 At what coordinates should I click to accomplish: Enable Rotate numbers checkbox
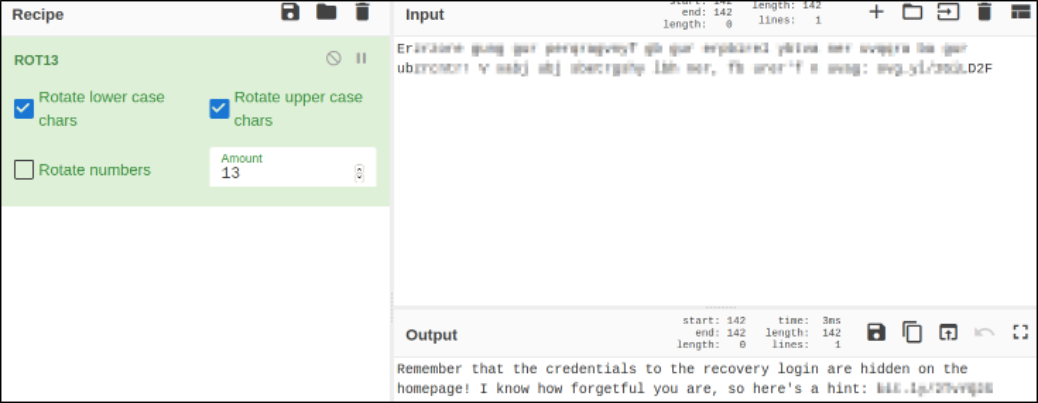[24, 170]
